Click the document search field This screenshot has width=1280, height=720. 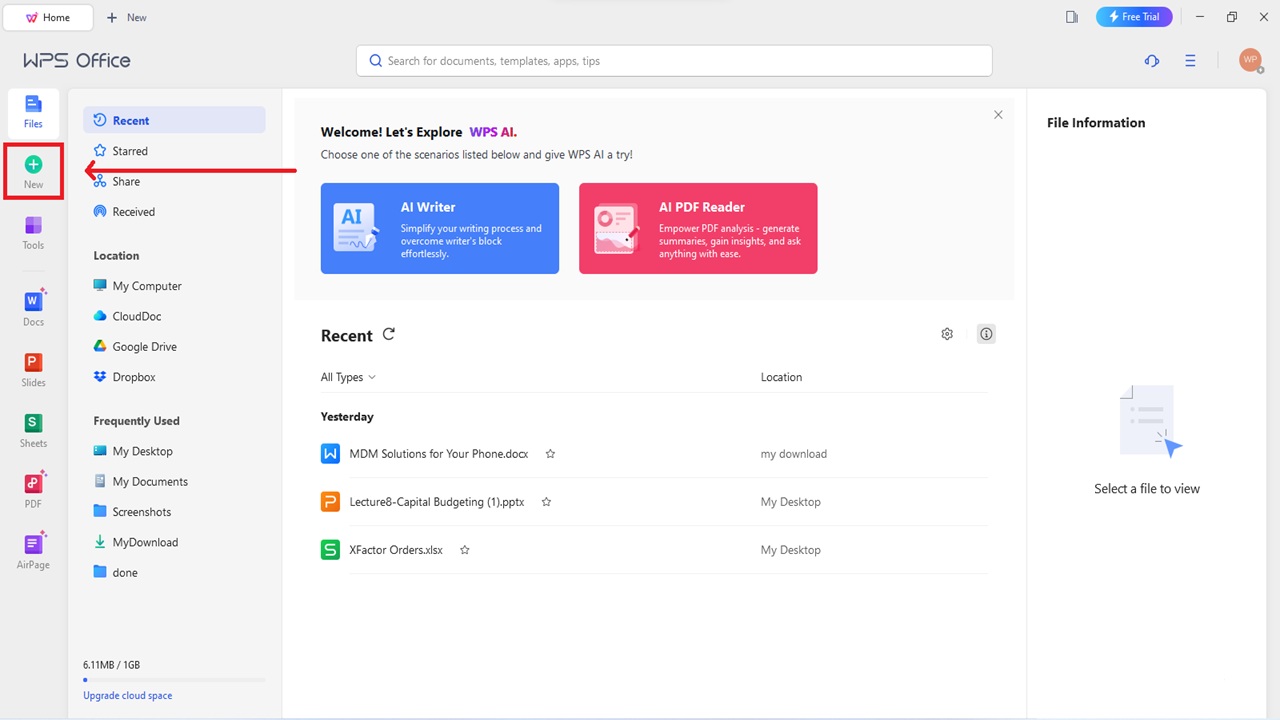tap(673, 61)
